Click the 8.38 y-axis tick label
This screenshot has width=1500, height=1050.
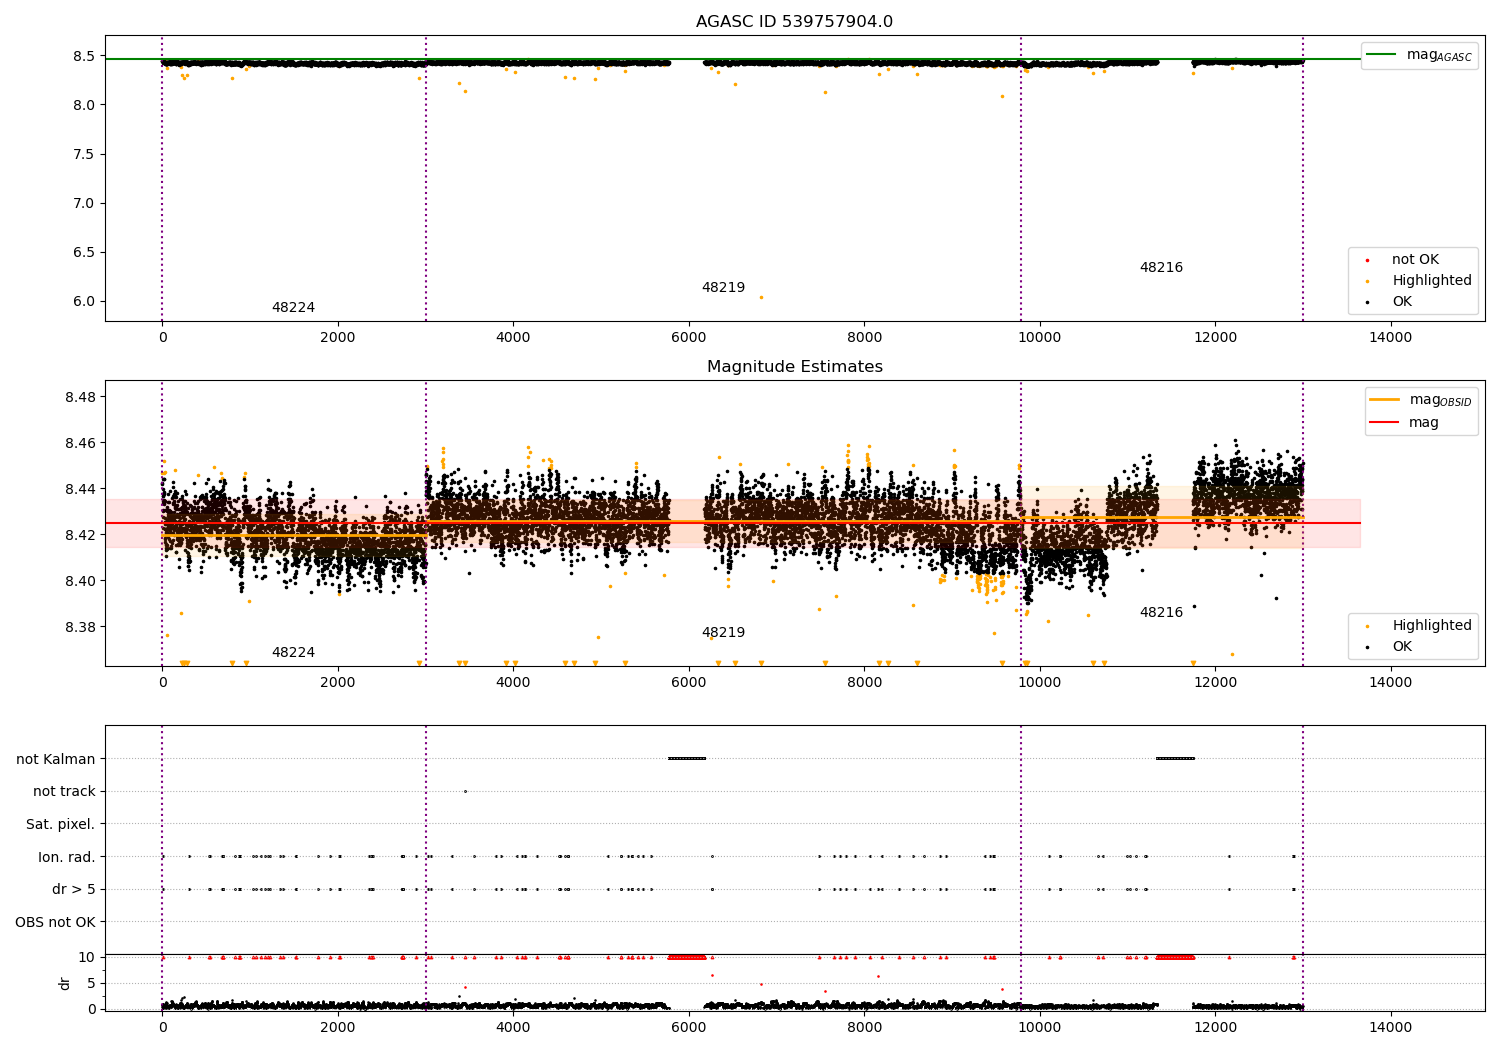point(81,627)
